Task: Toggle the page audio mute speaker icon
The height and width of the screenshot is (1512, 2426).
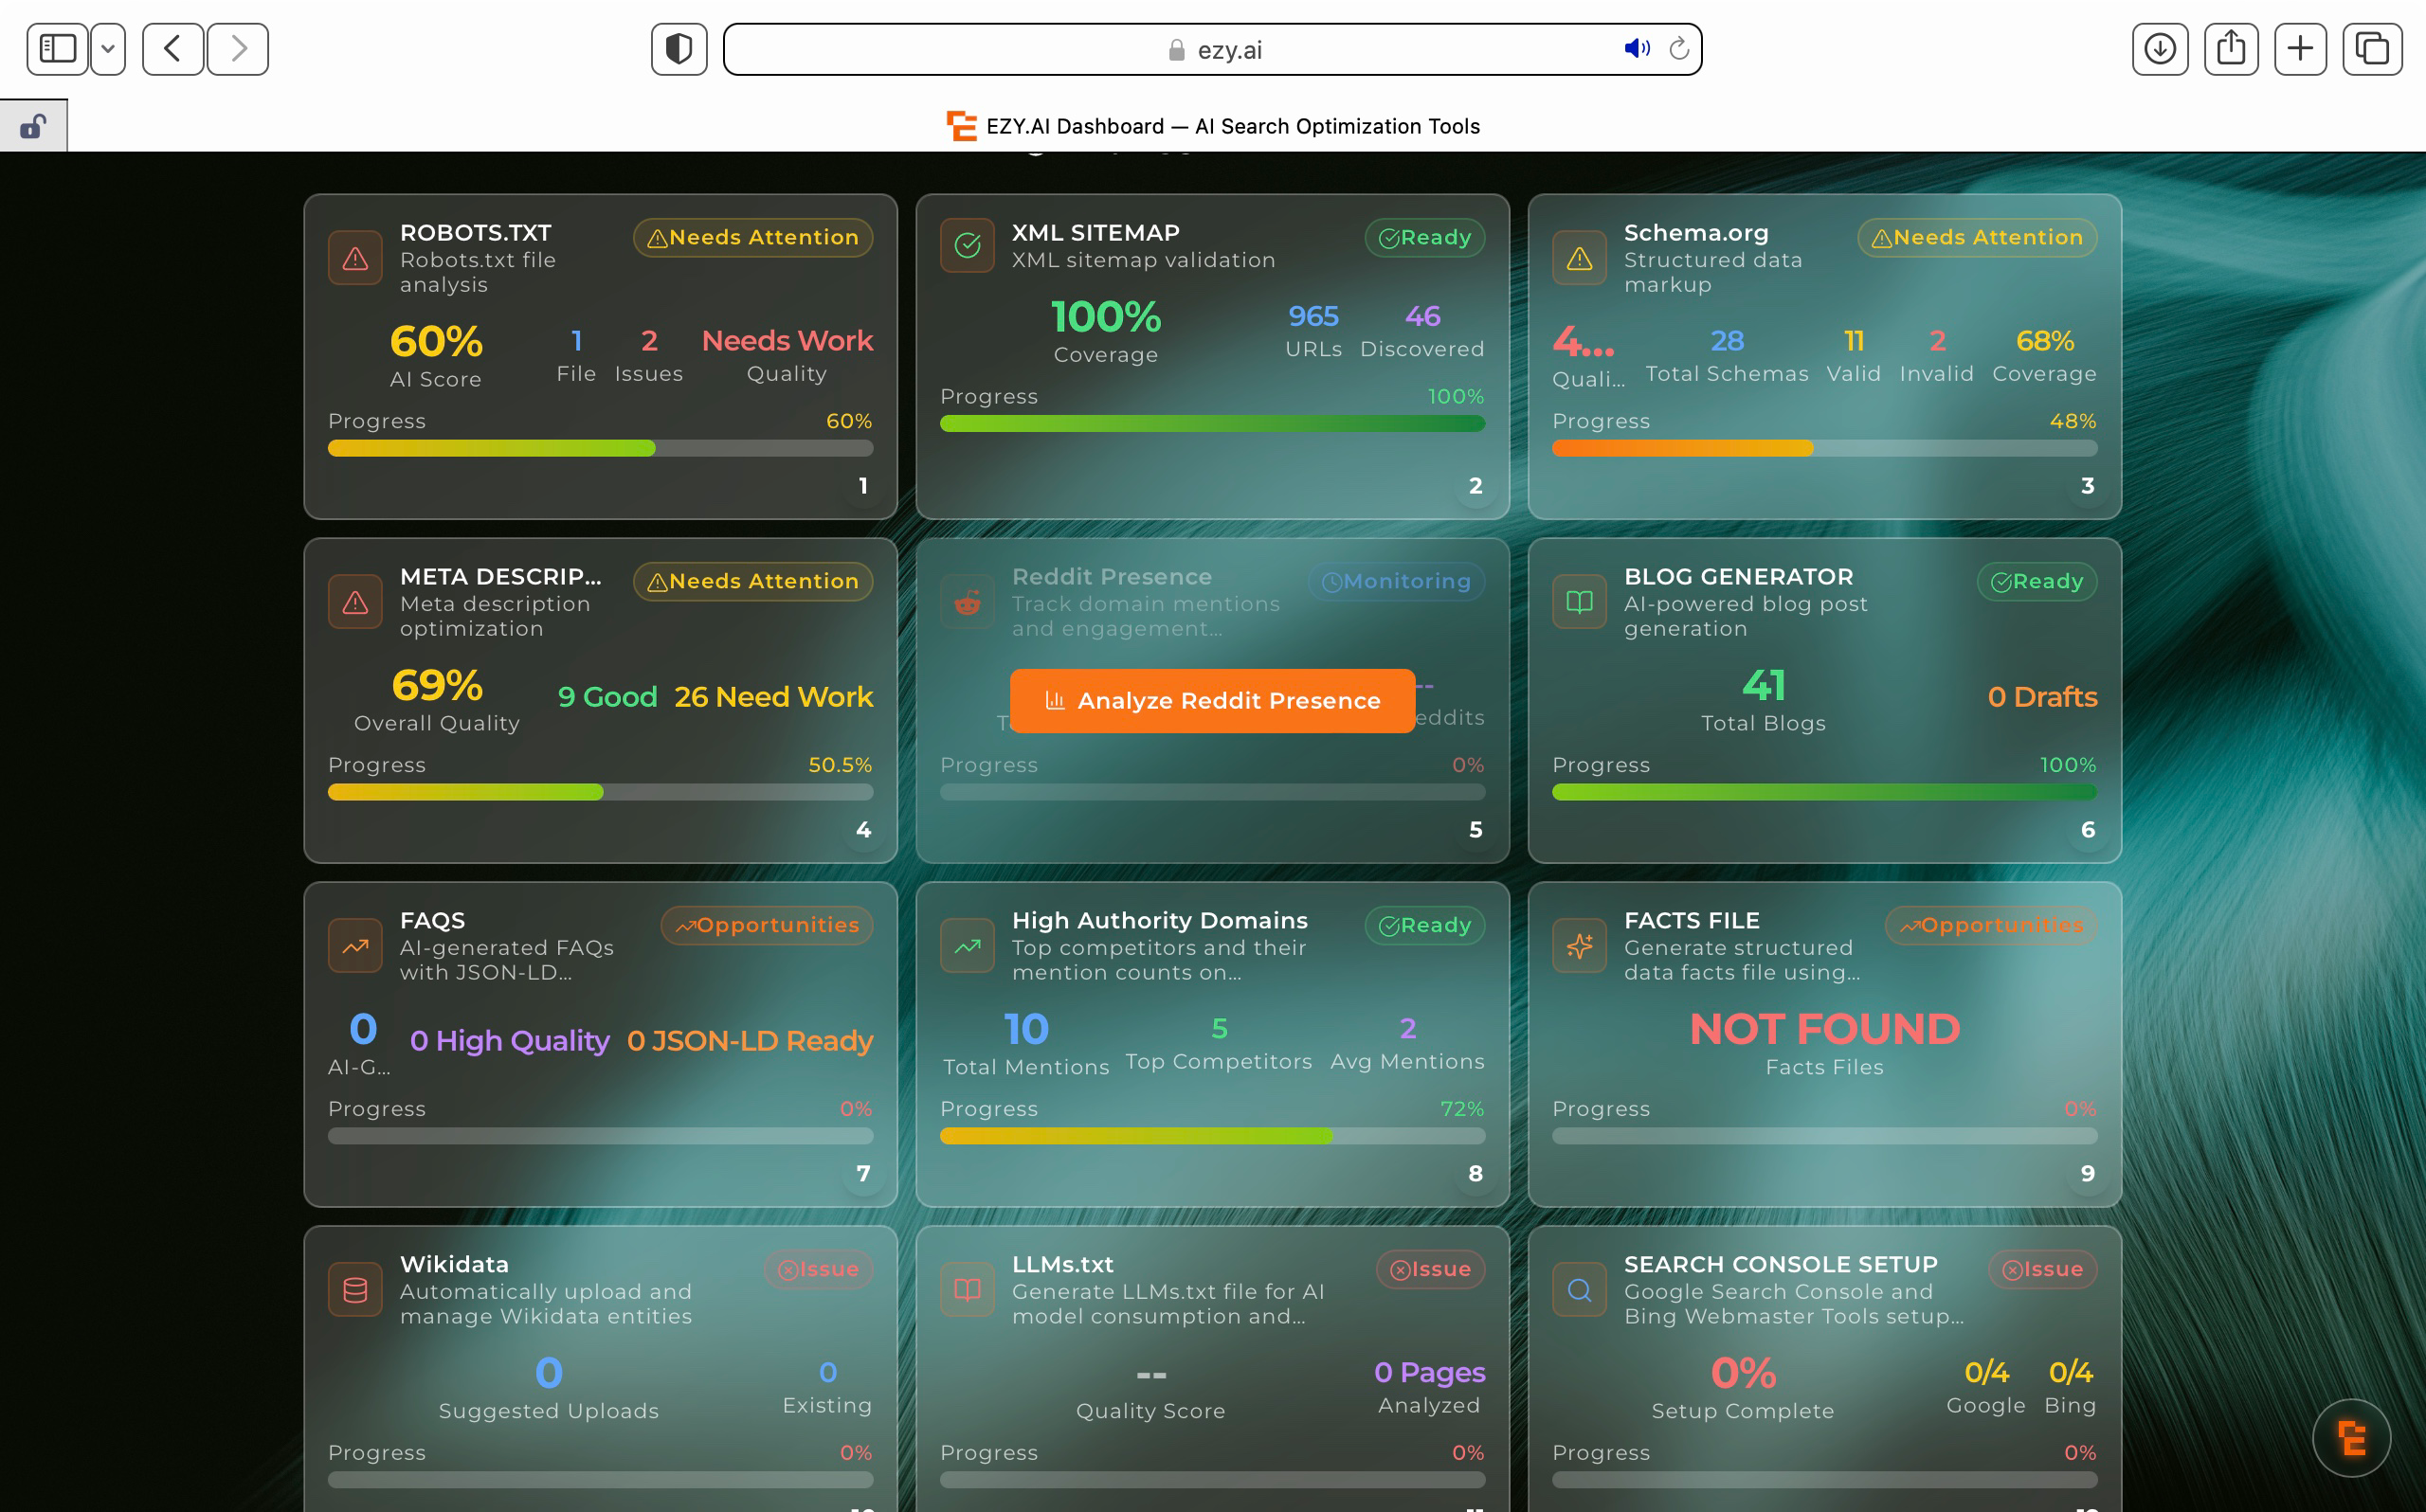Action: [x=1636, y=48]
